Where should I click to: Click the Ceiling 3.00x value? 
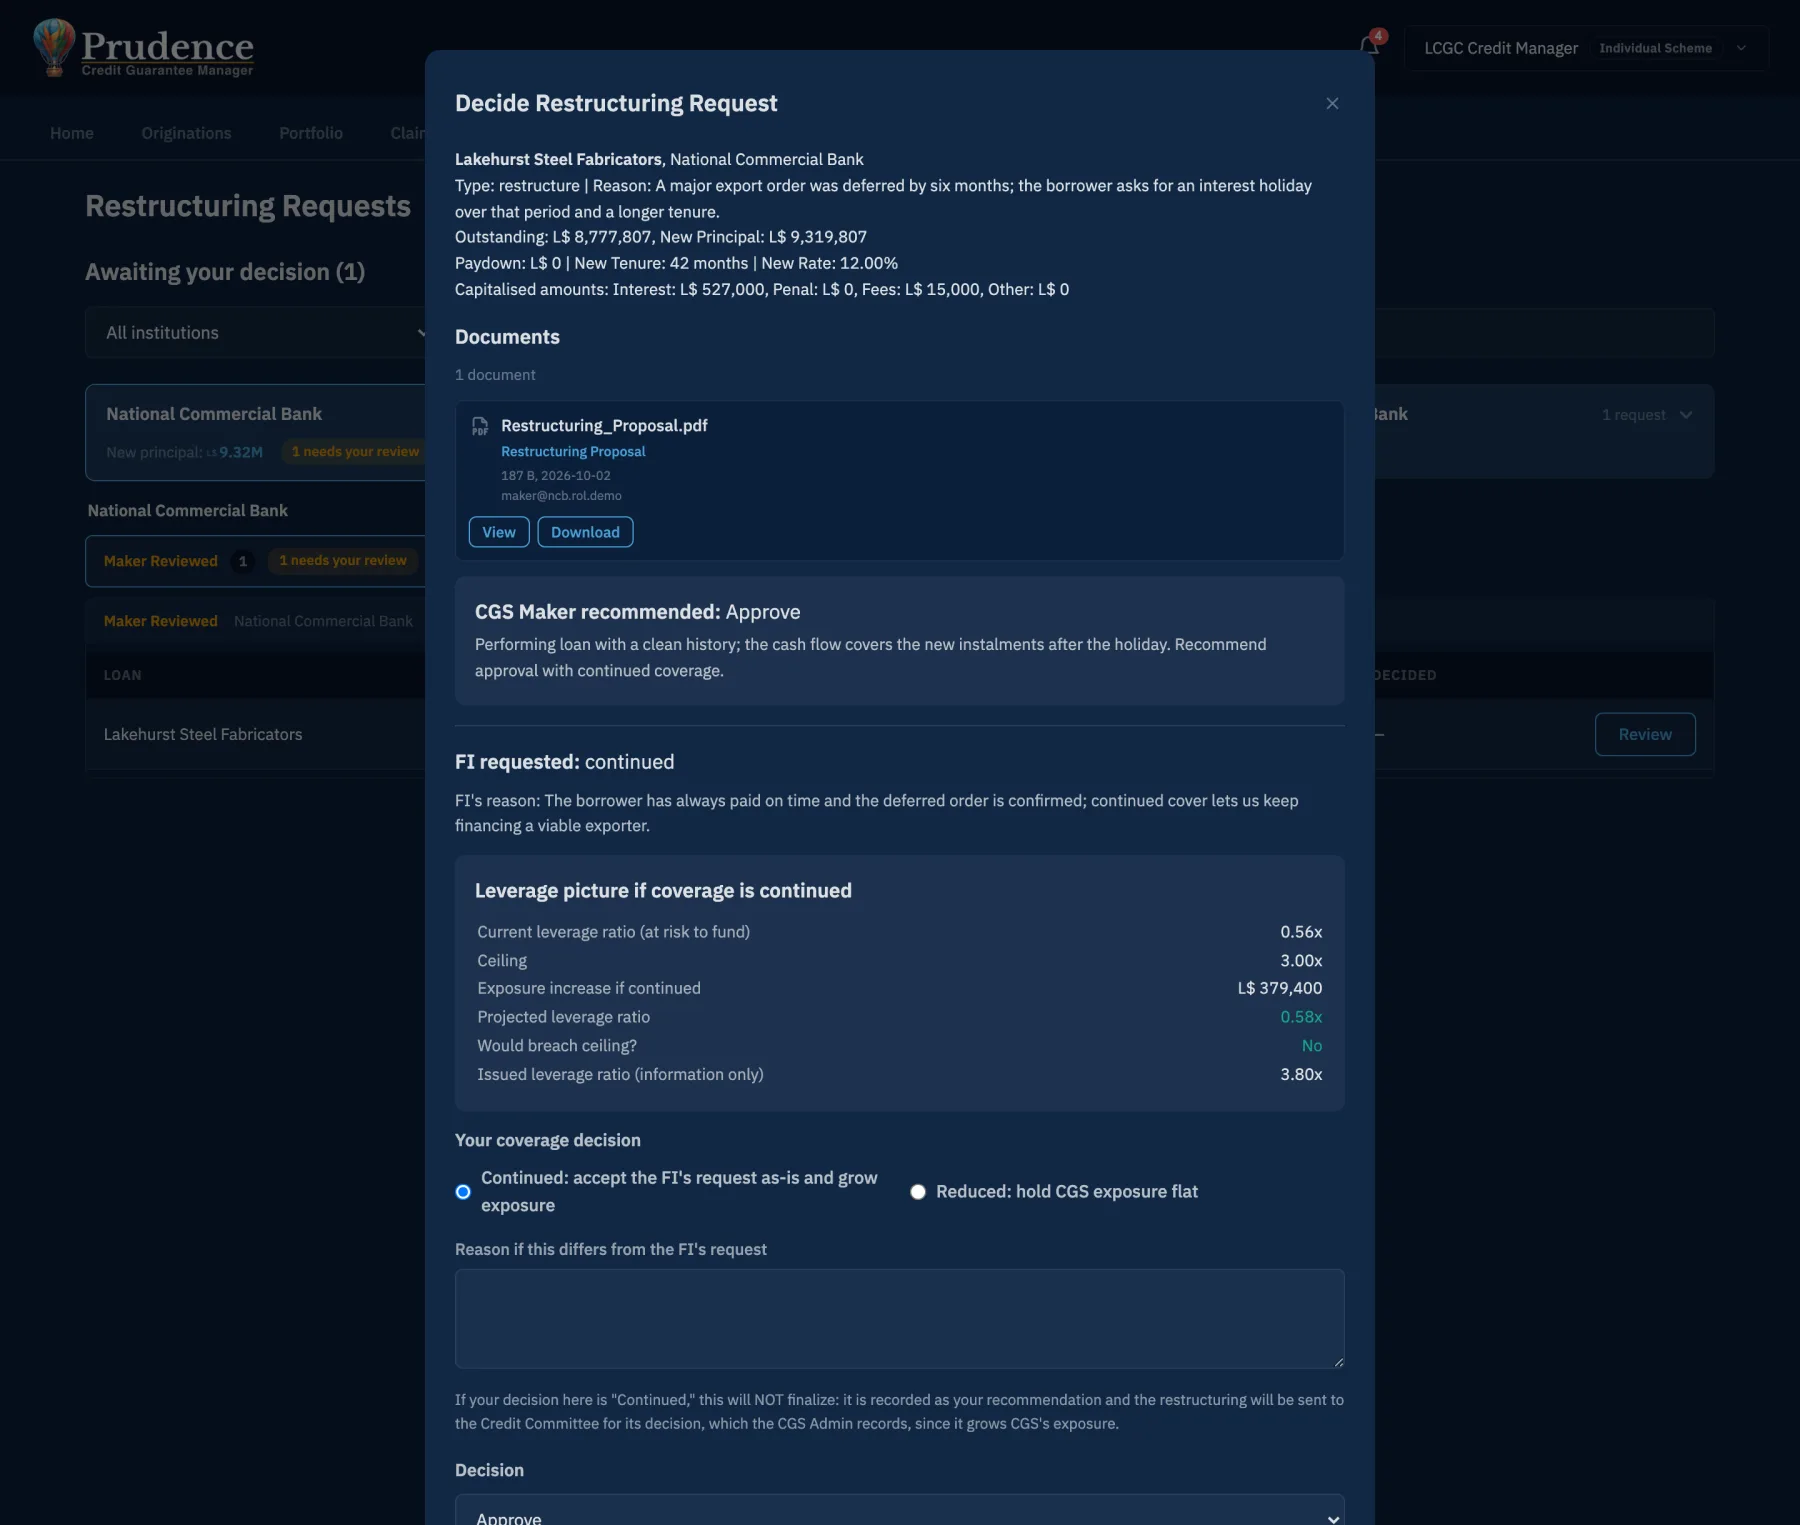coord(1301,960)
